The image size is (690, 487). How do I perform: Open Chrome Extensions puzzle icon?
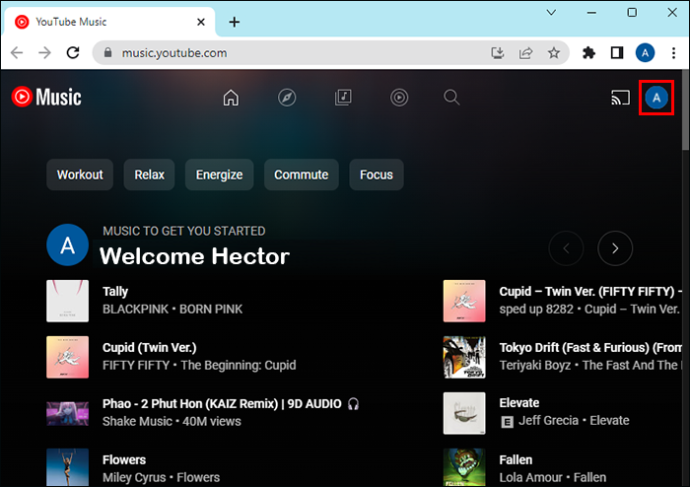tap(589, 53)
